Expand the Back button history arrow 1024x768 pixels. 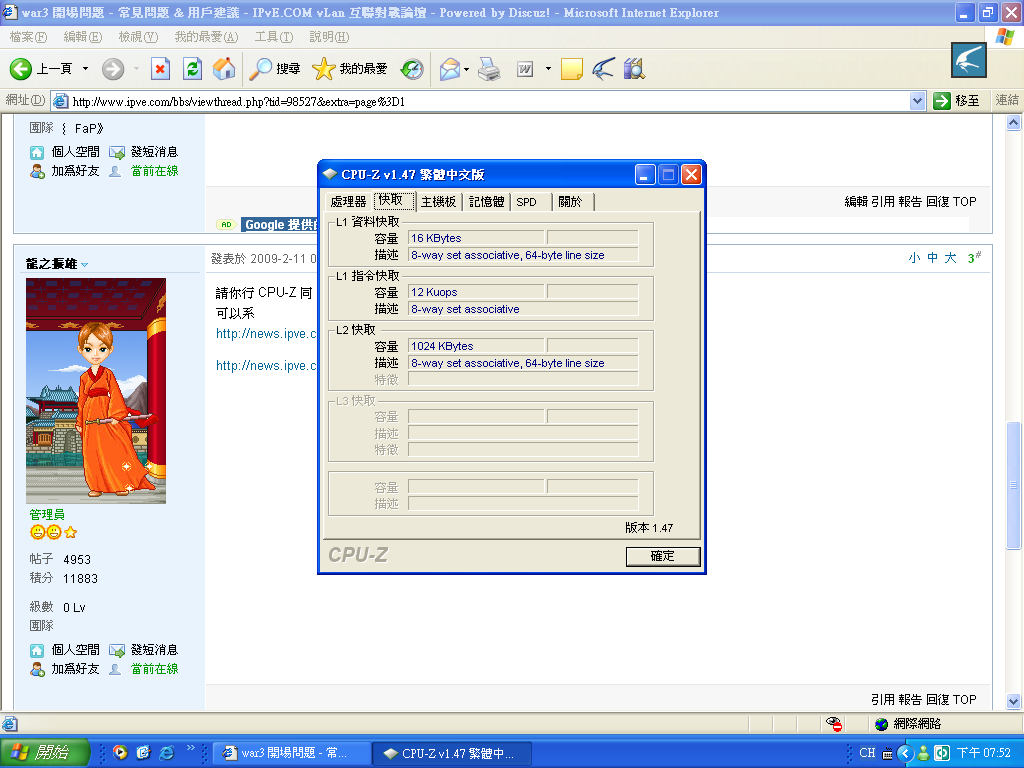pyautogui.click(x=85, y=69)
